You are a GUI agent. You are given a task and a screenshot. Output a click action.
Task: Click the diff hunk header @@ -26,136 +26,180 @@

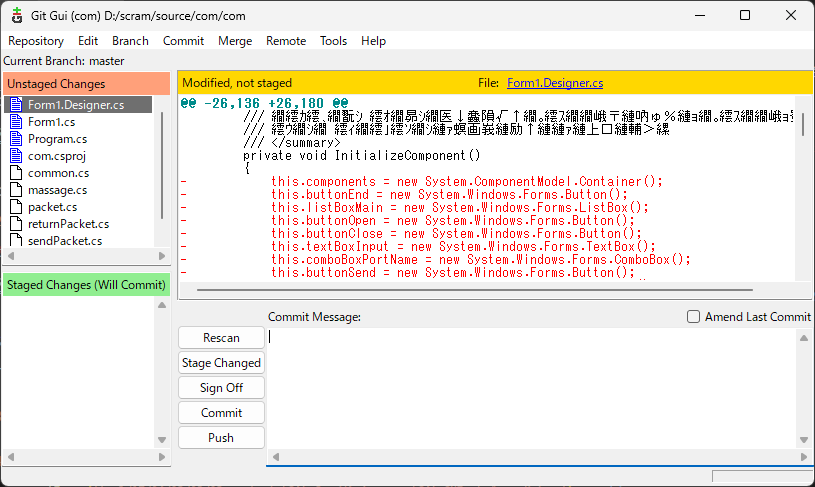(265, 103)
